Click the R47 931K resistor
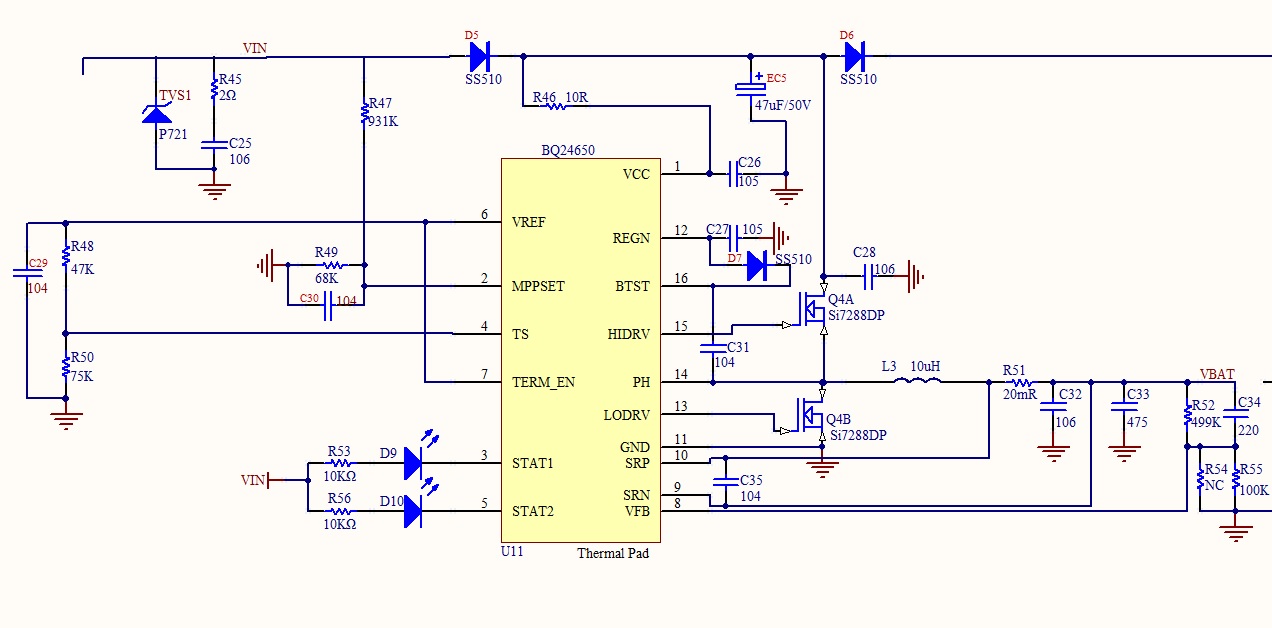Screen dimensions: 1272x628 (364, 113)
